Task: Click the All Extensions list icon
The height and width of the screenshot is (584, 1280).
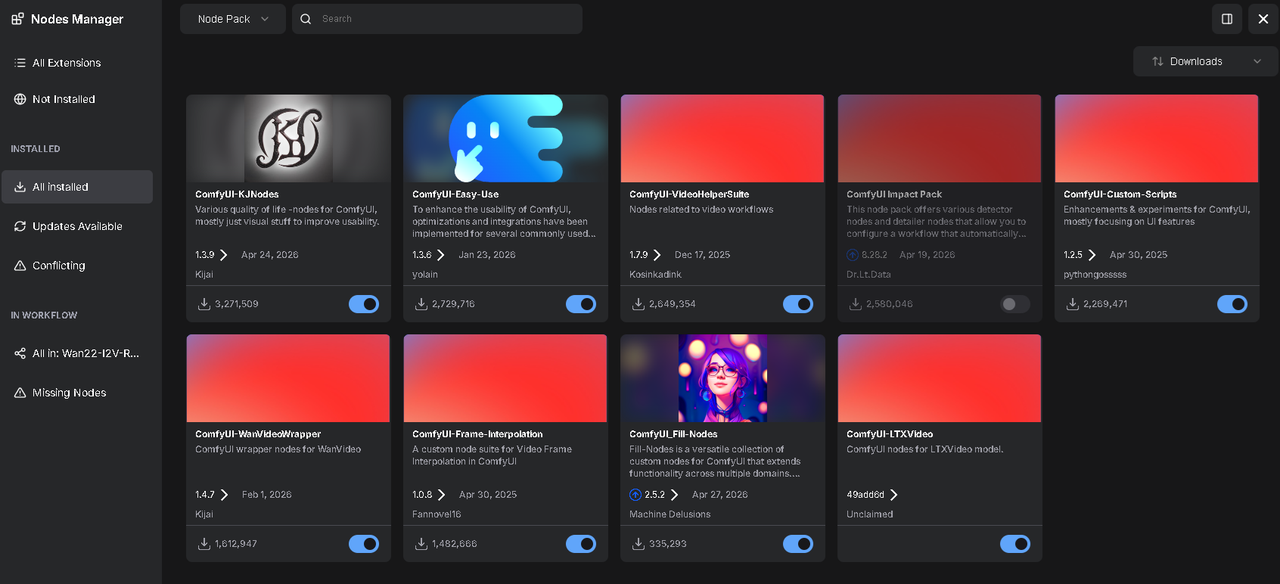Action: [x=20, y=63]
